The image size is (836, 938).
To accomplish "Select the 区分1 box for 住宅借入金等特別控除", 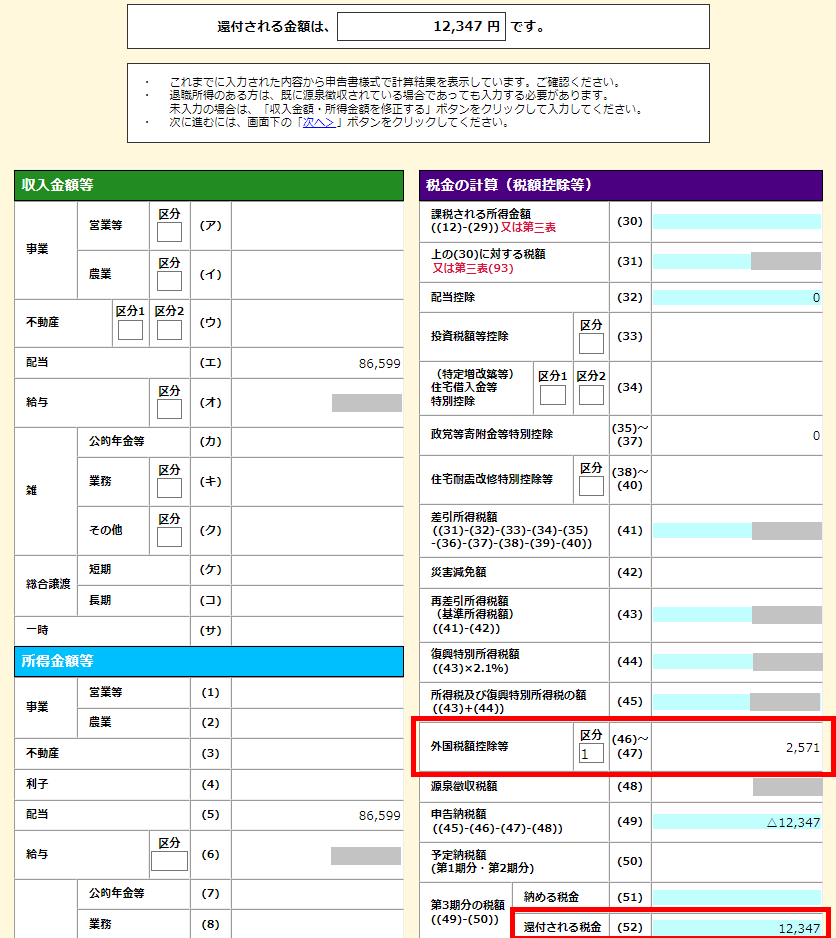I will (552, 395).
